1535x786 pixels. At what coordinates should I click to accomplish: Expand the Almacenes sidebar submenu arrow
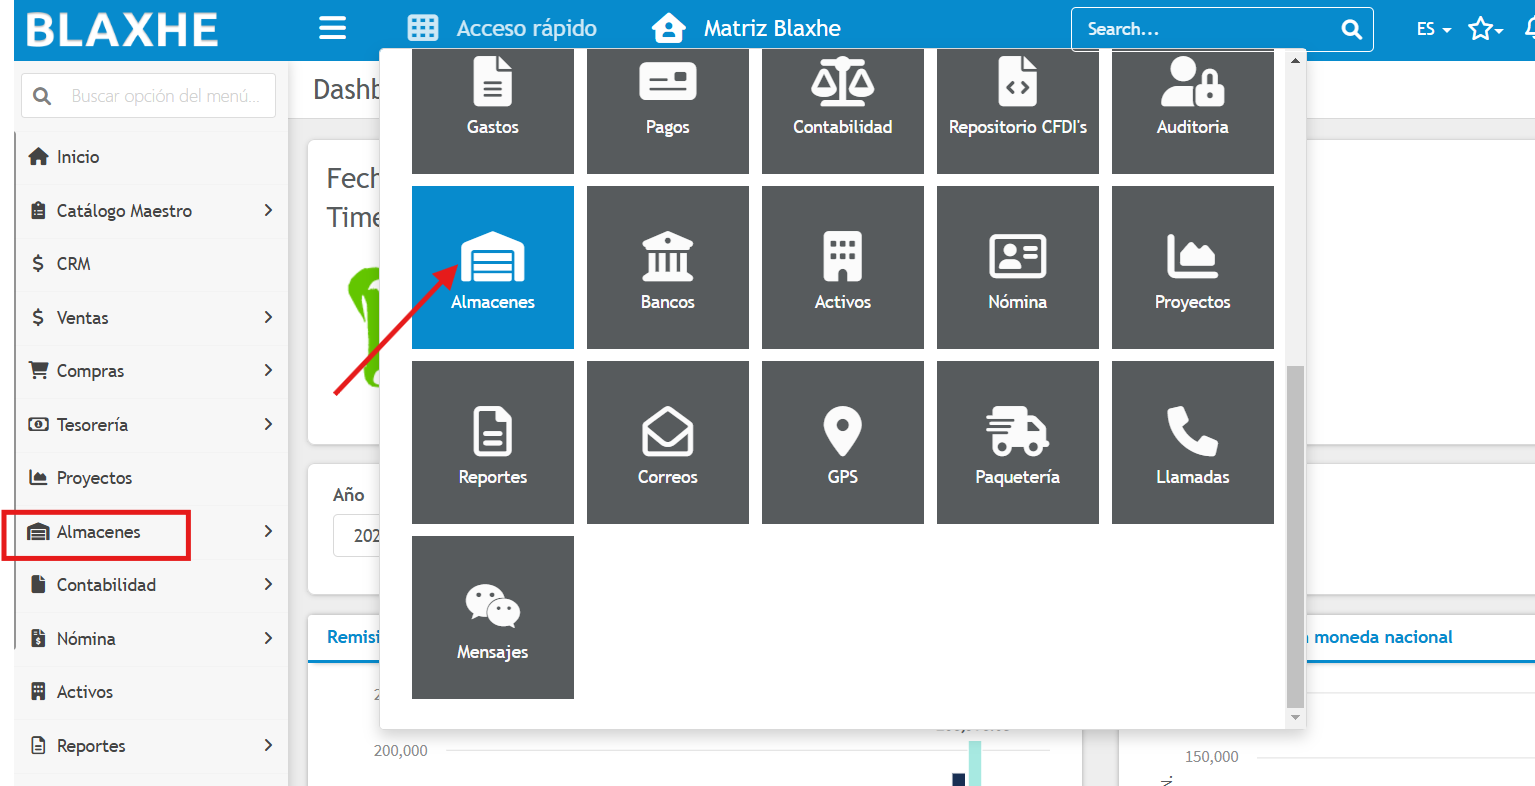268,531
